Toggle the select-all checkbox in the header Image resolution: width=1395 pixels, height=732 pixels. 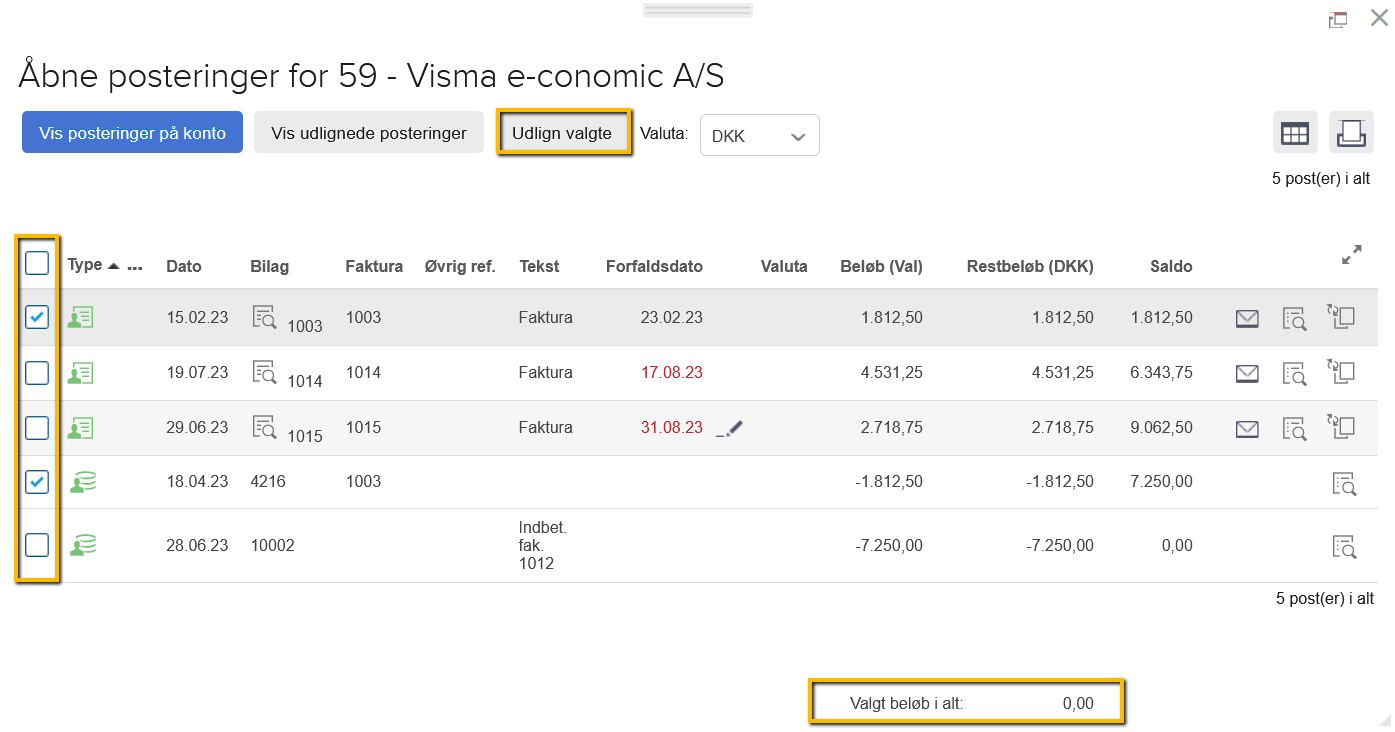click(37, 263)
